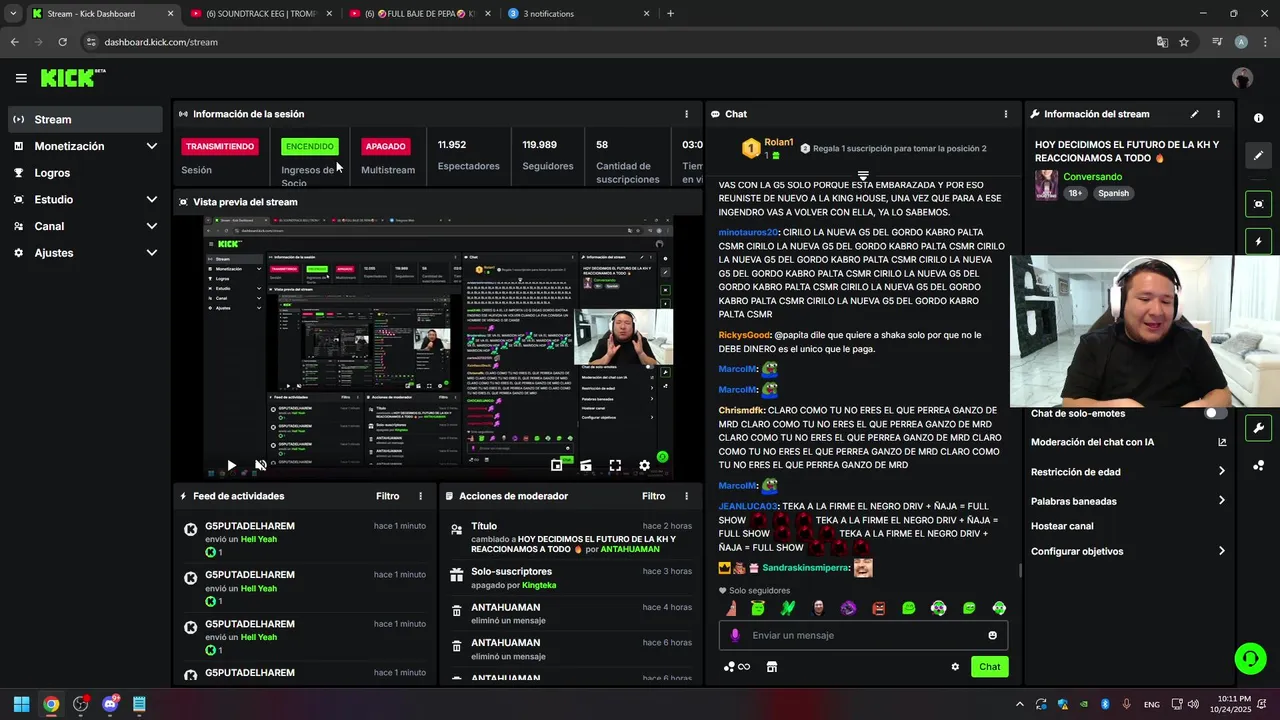
Task: Select the purple monster emote
Action: [848, 608]
